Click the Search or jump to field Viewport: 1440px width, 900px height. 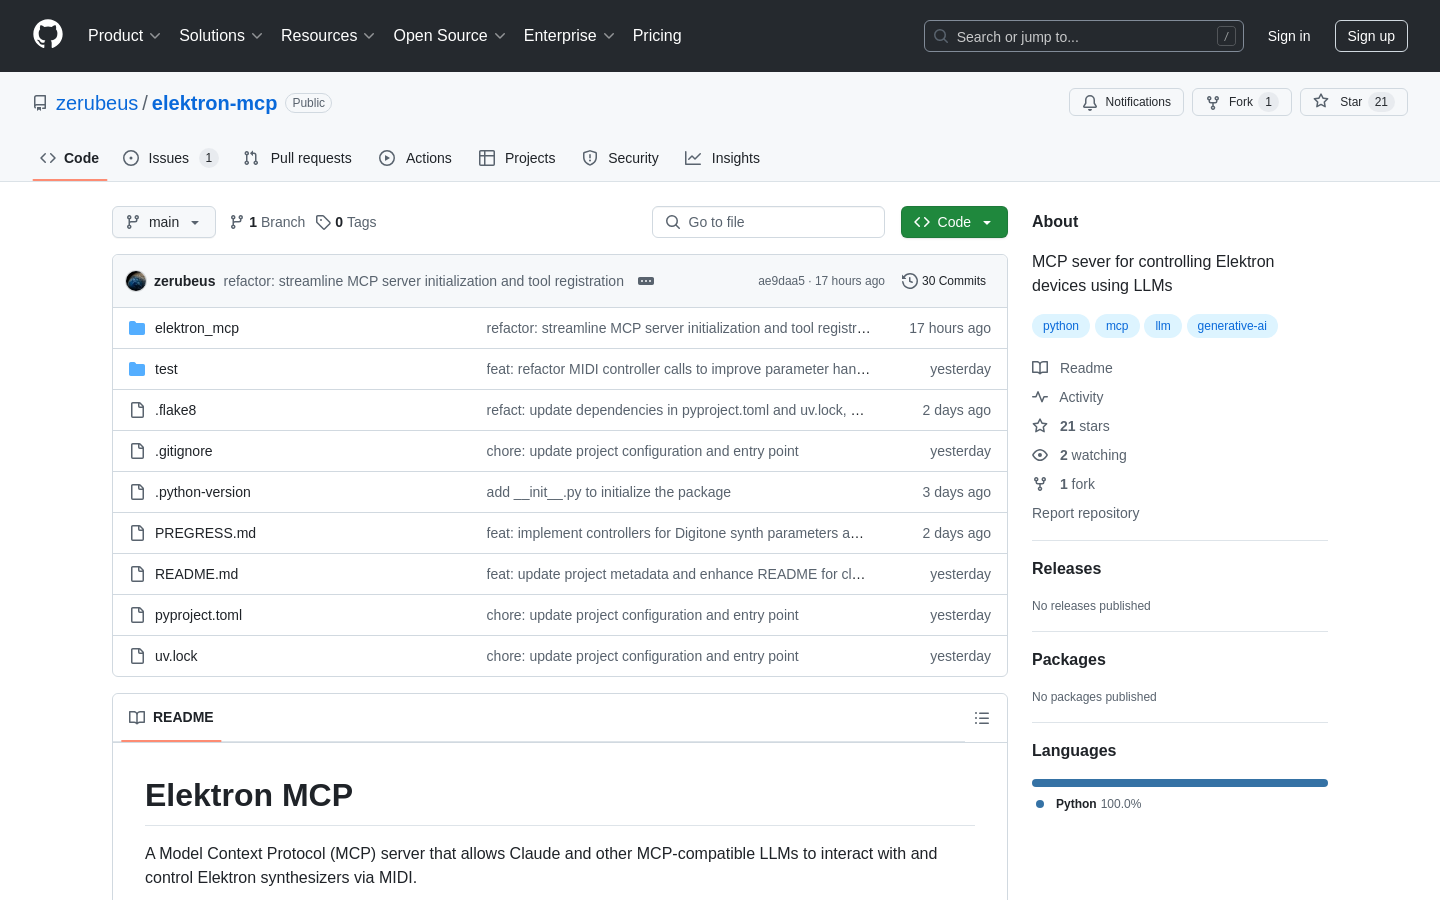click(x=1084, y=36)
